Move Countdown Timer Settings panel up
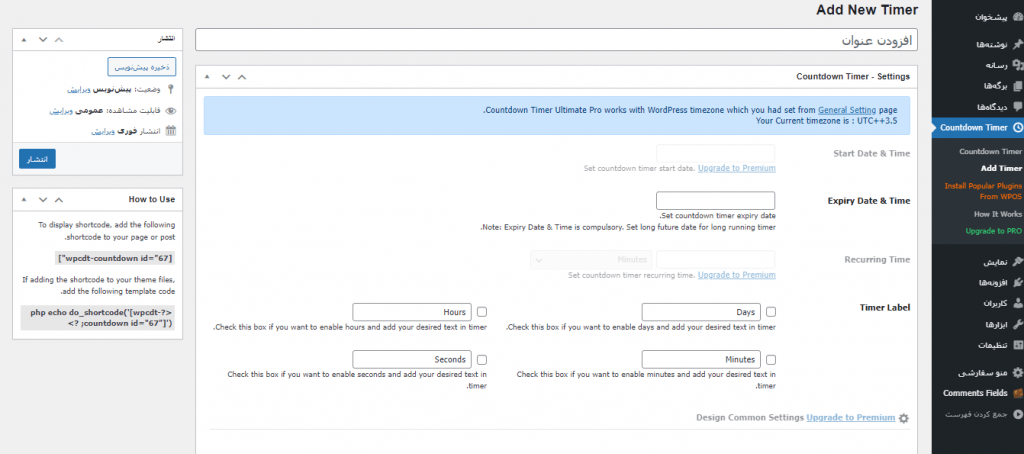 tap(242, 76)
